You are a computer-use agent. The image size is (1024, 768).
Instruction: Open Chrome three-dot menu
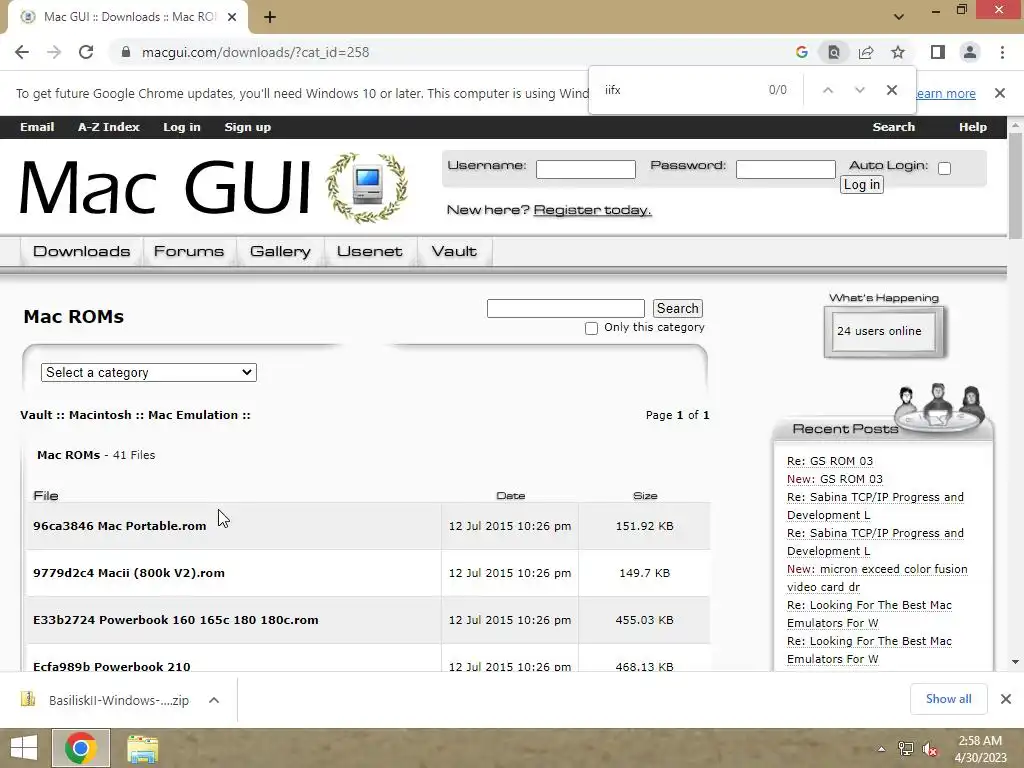(x=1002, y=52)
